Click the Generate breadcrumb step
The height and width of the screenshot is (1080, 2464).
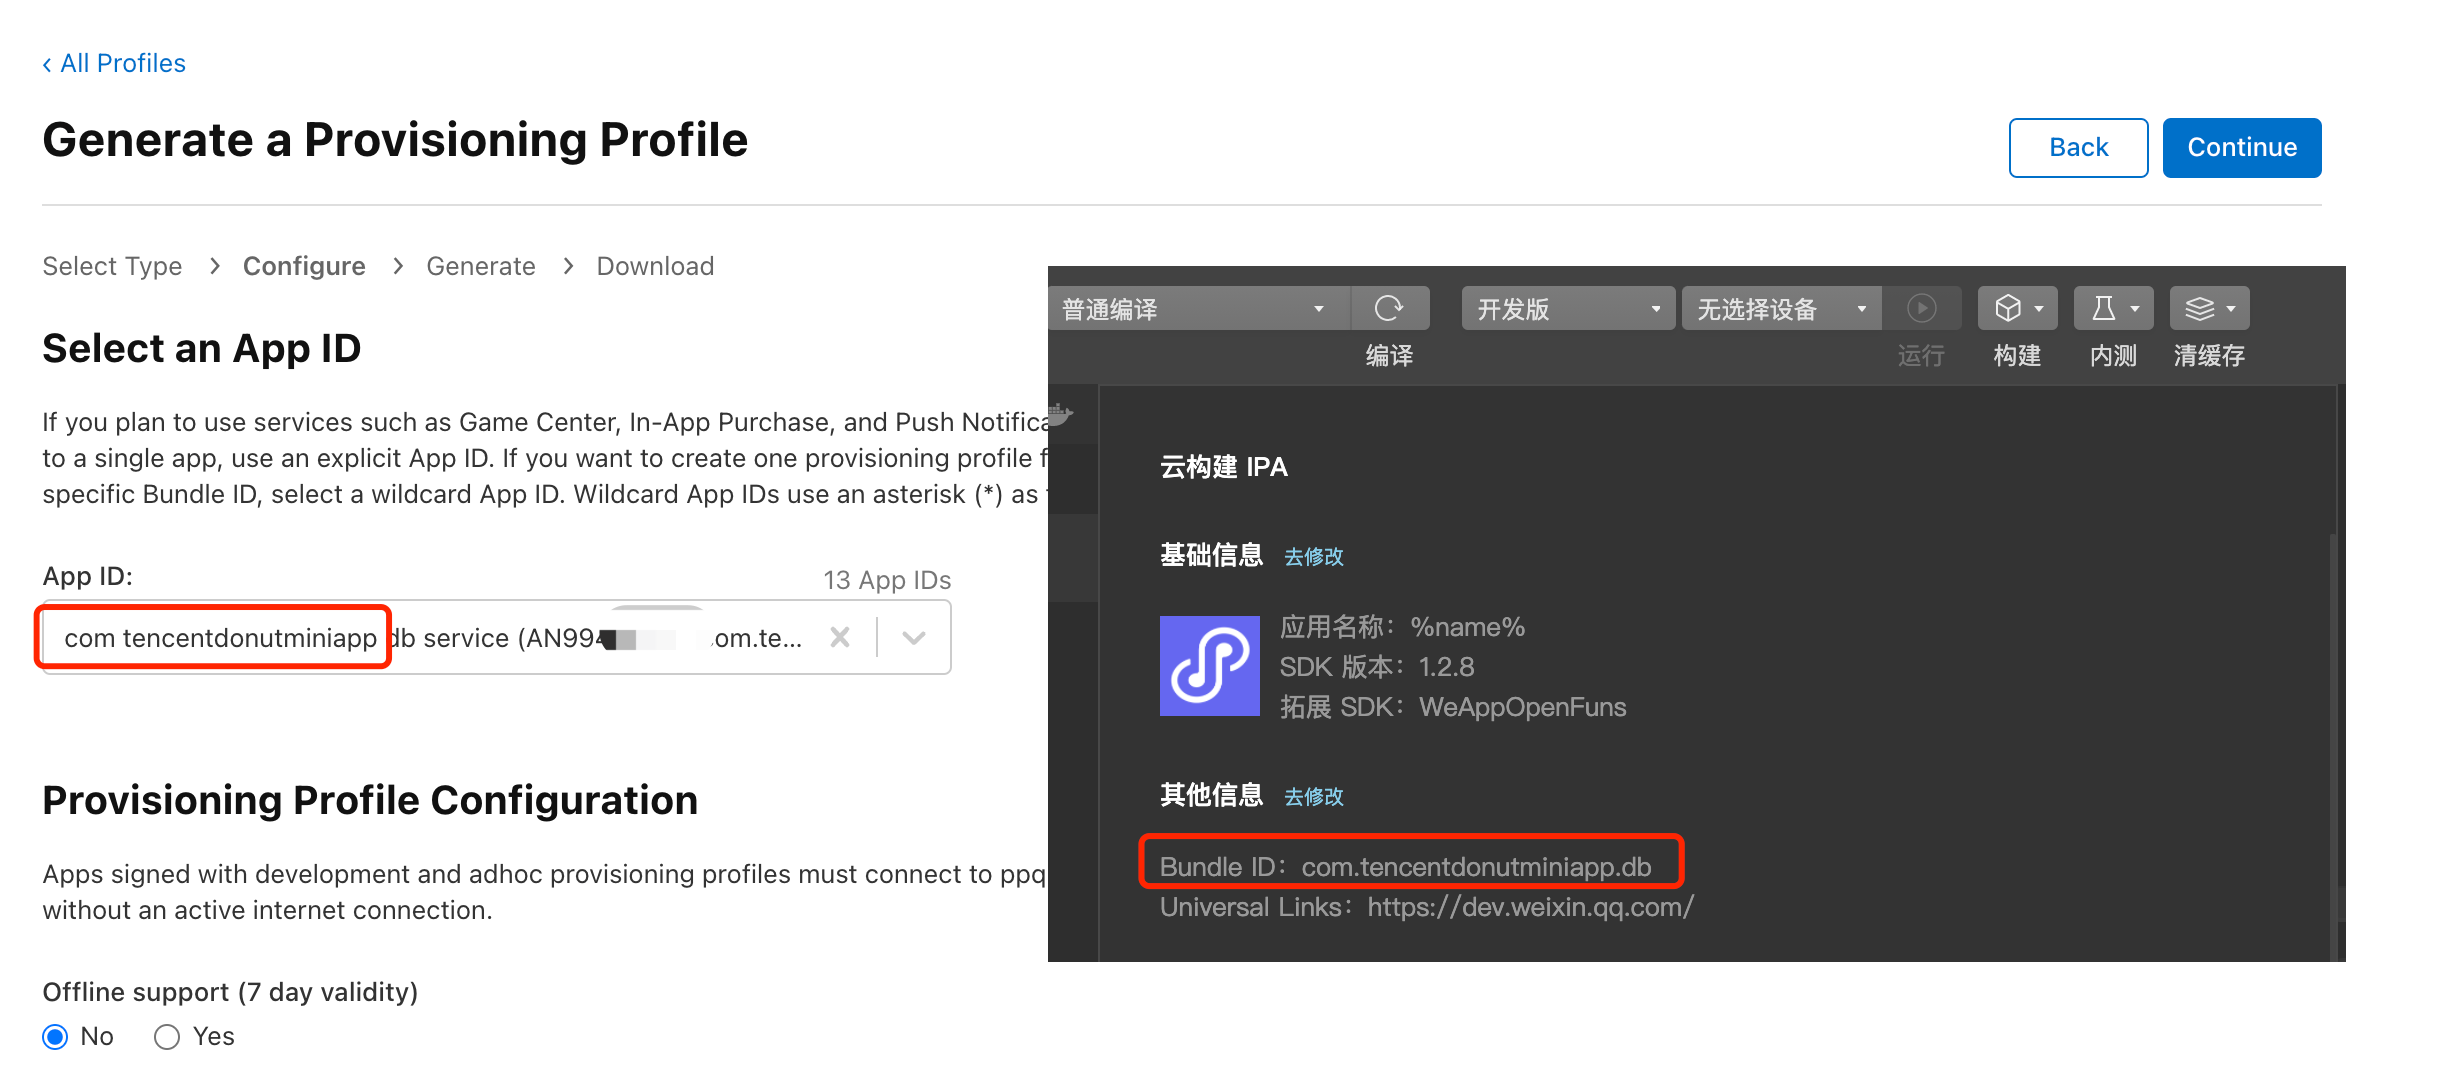(481, 266)
